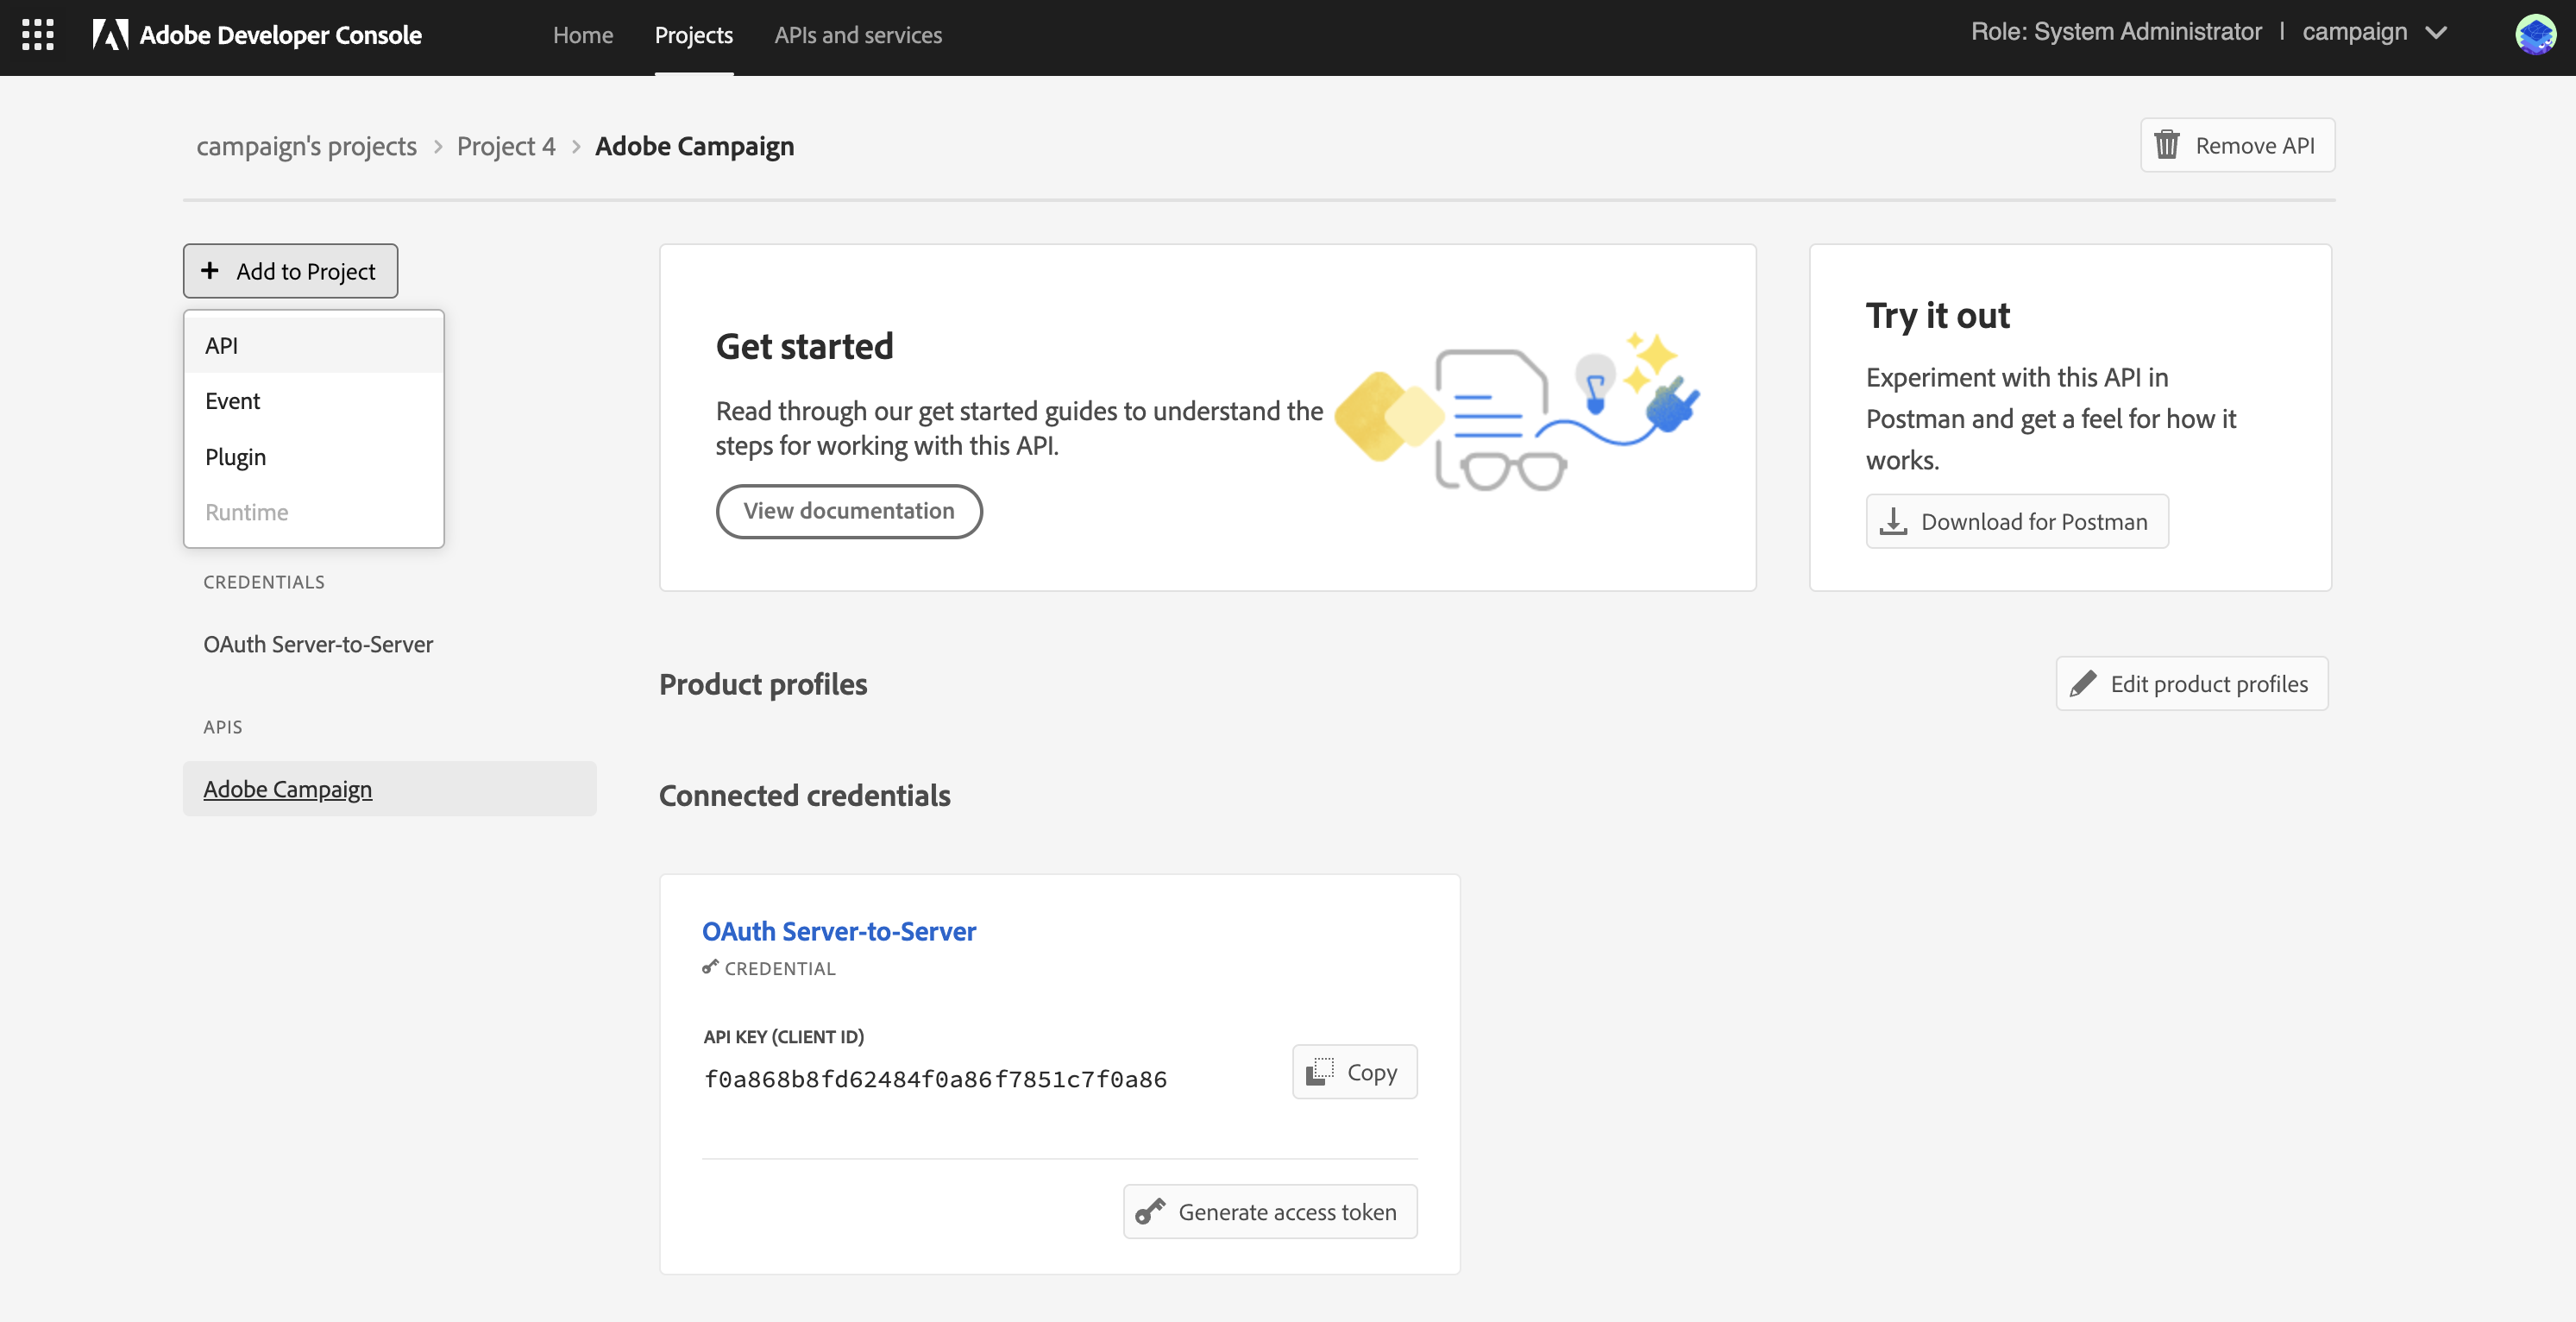Click the plus icon on Add to Project
2576x1322 pixels.
(x=210, y=271)
